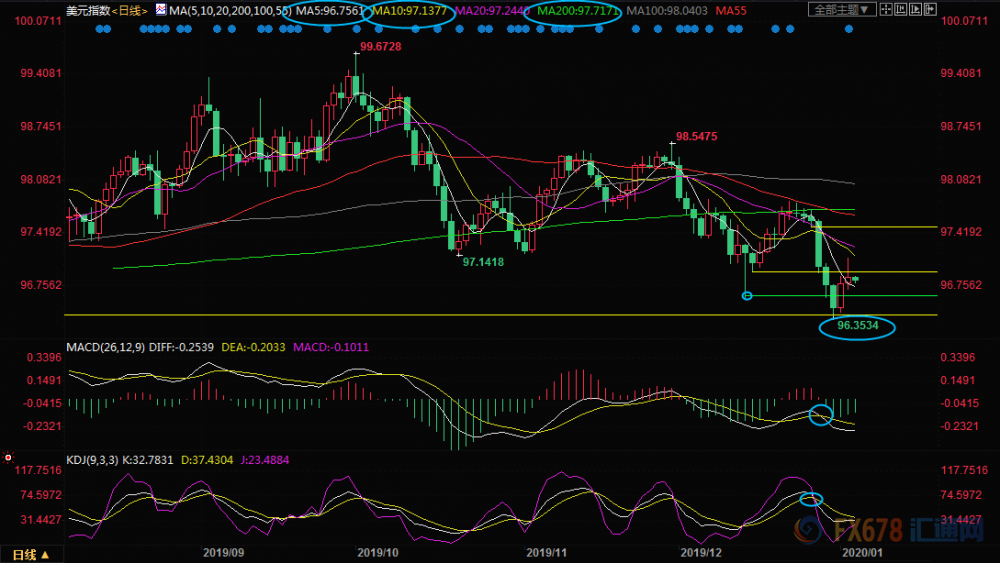1000x563 pixels.
Task: Click the MA10:97.1377 value
Action: click(409, 11)
